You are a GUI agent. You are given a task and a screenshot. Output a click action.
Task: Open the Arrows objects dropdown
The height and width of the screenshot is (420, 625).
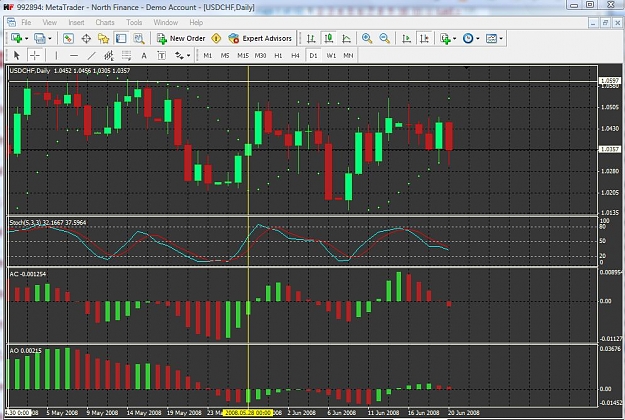pyautogui.click(x=182, y=55)
